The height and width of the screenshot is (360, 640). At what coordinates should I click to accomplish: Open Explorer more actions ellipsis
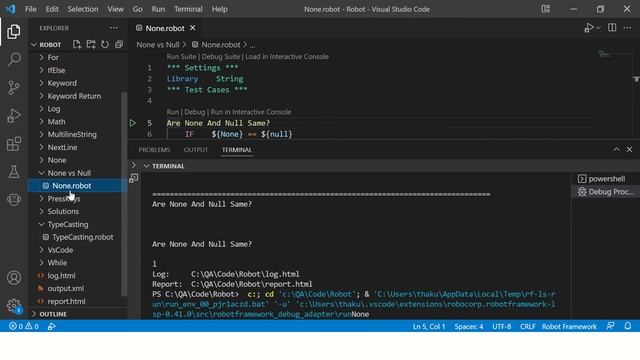coord(113,28)
